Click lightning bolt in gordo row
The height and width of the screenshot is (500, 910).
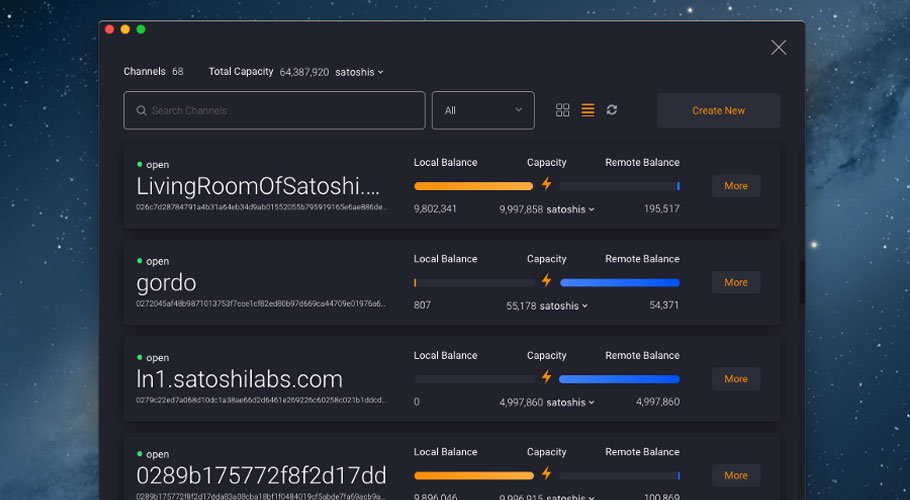[546, 280]
